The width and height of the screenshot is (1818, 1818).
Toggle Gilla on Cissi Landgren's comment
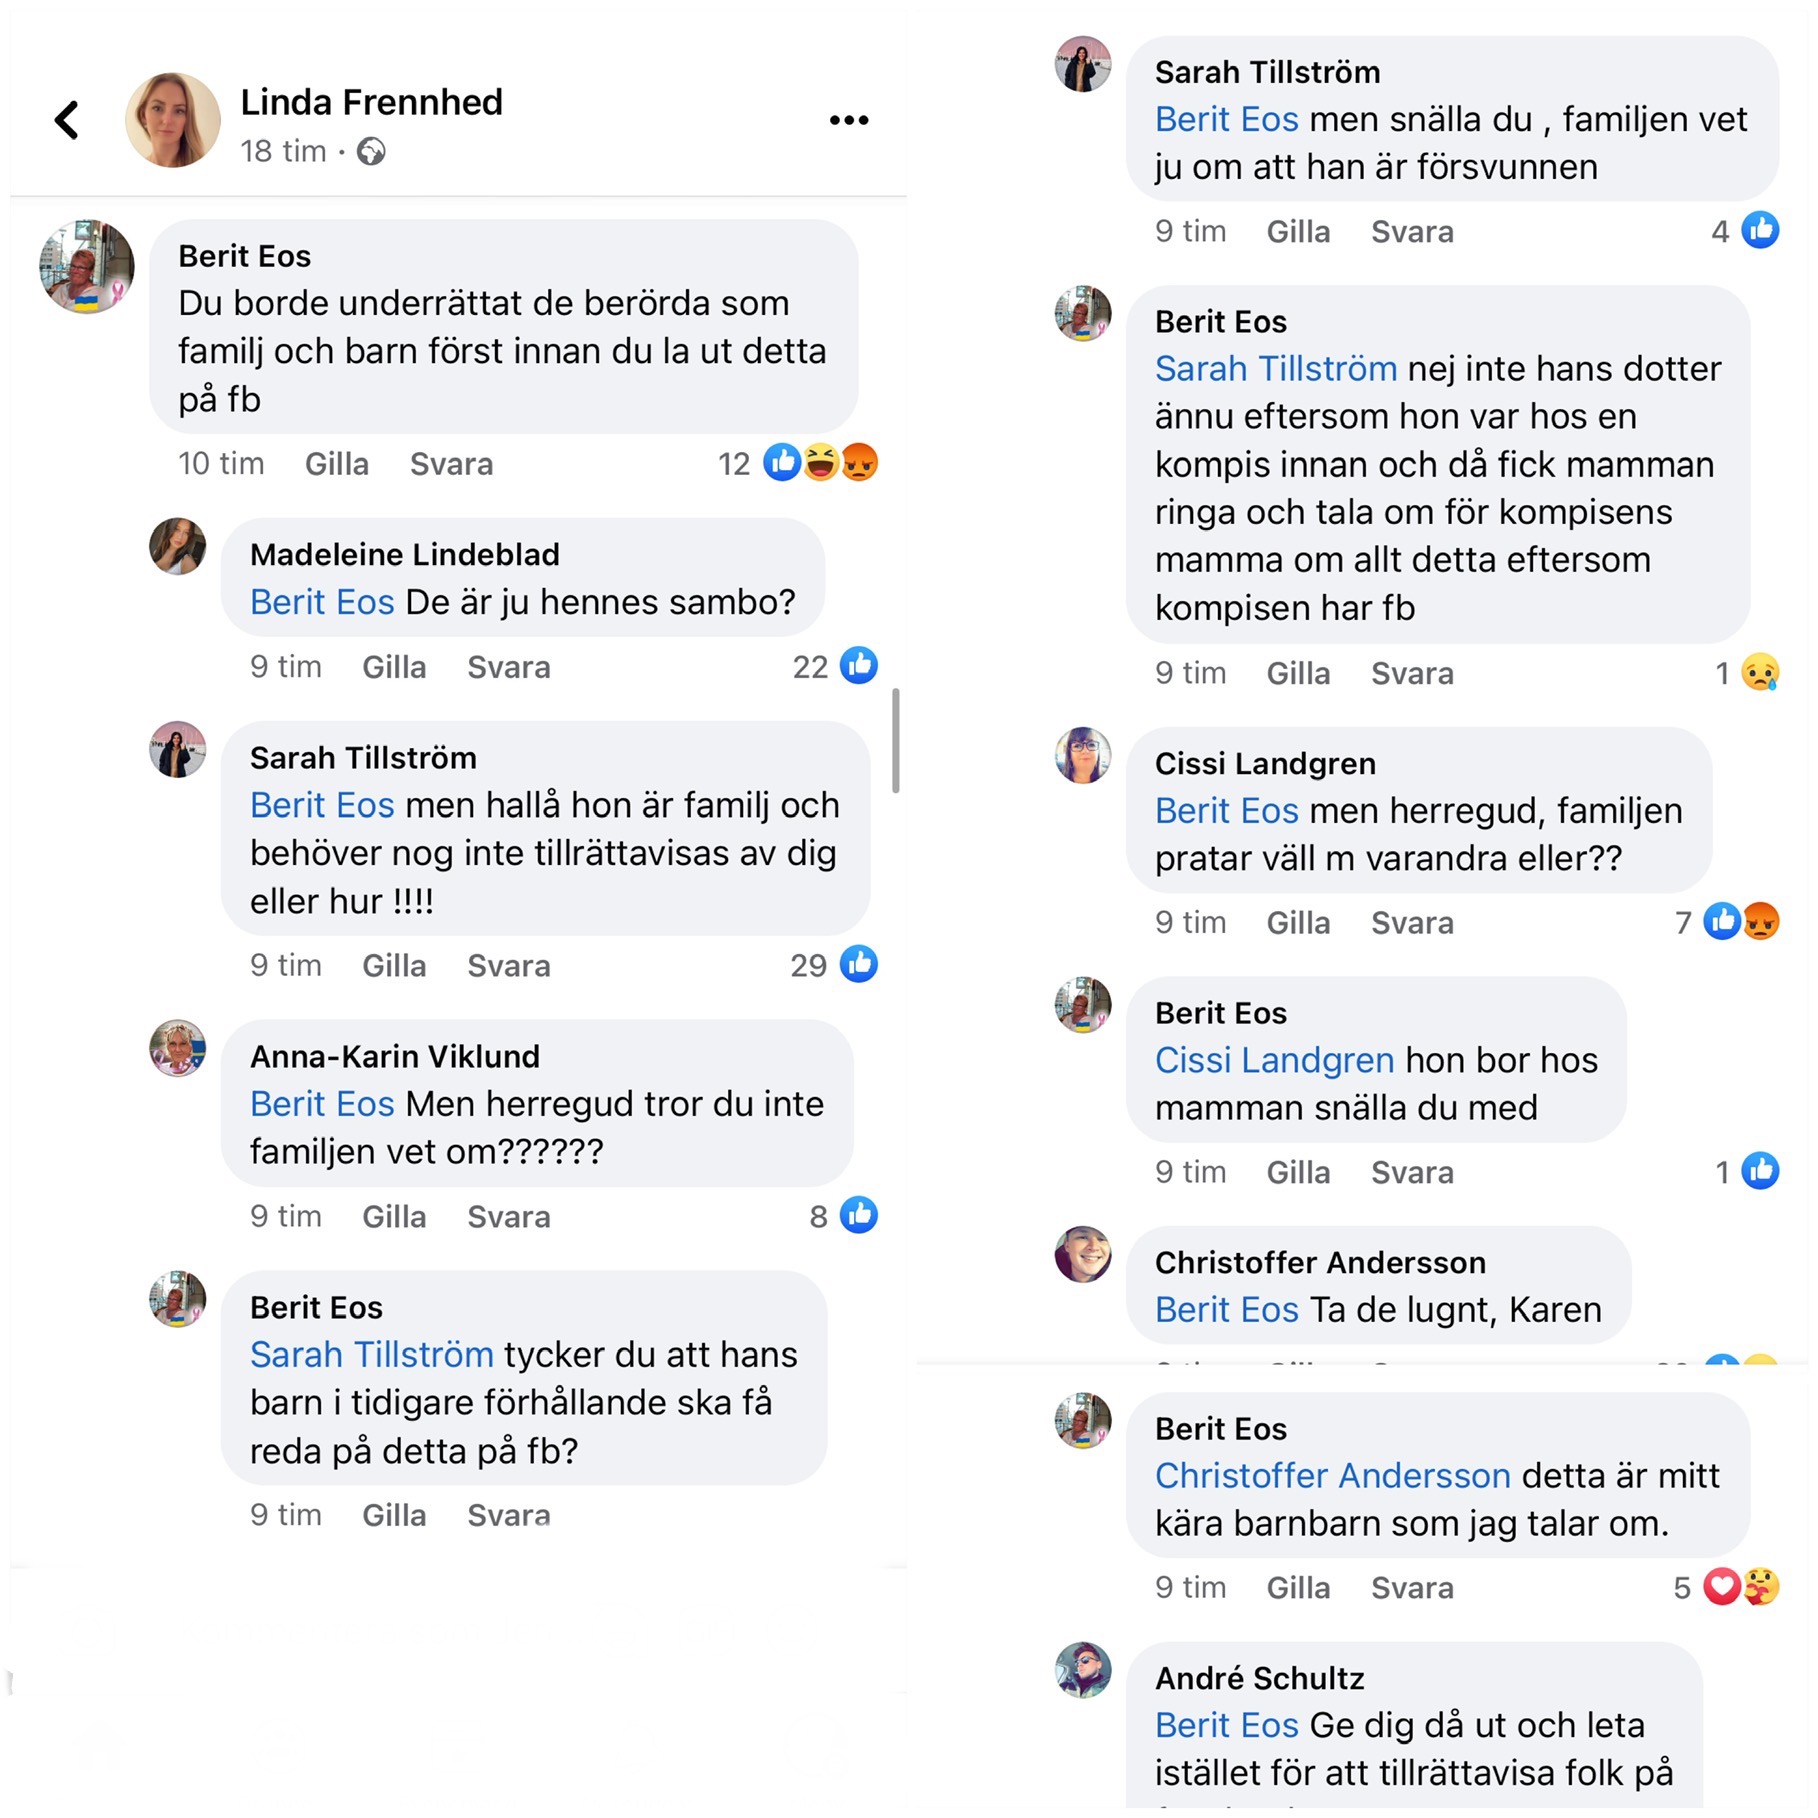pos(1298,922)
